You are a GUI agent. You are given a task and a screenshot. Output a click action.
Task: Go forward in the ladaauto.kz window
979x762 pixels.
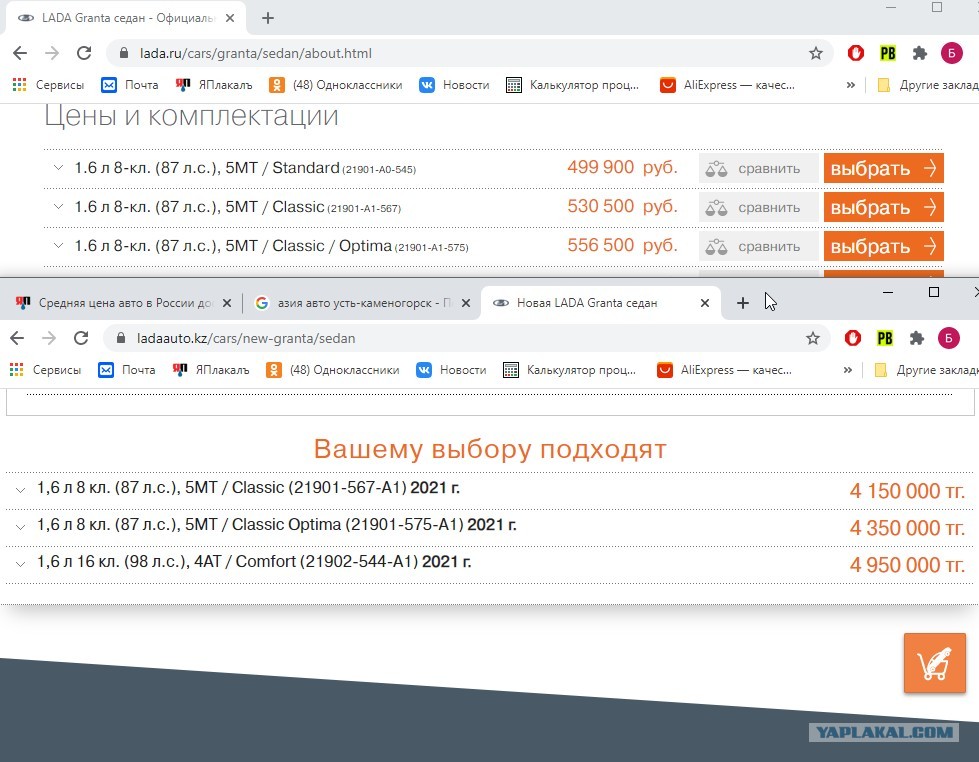click(49, 338)
